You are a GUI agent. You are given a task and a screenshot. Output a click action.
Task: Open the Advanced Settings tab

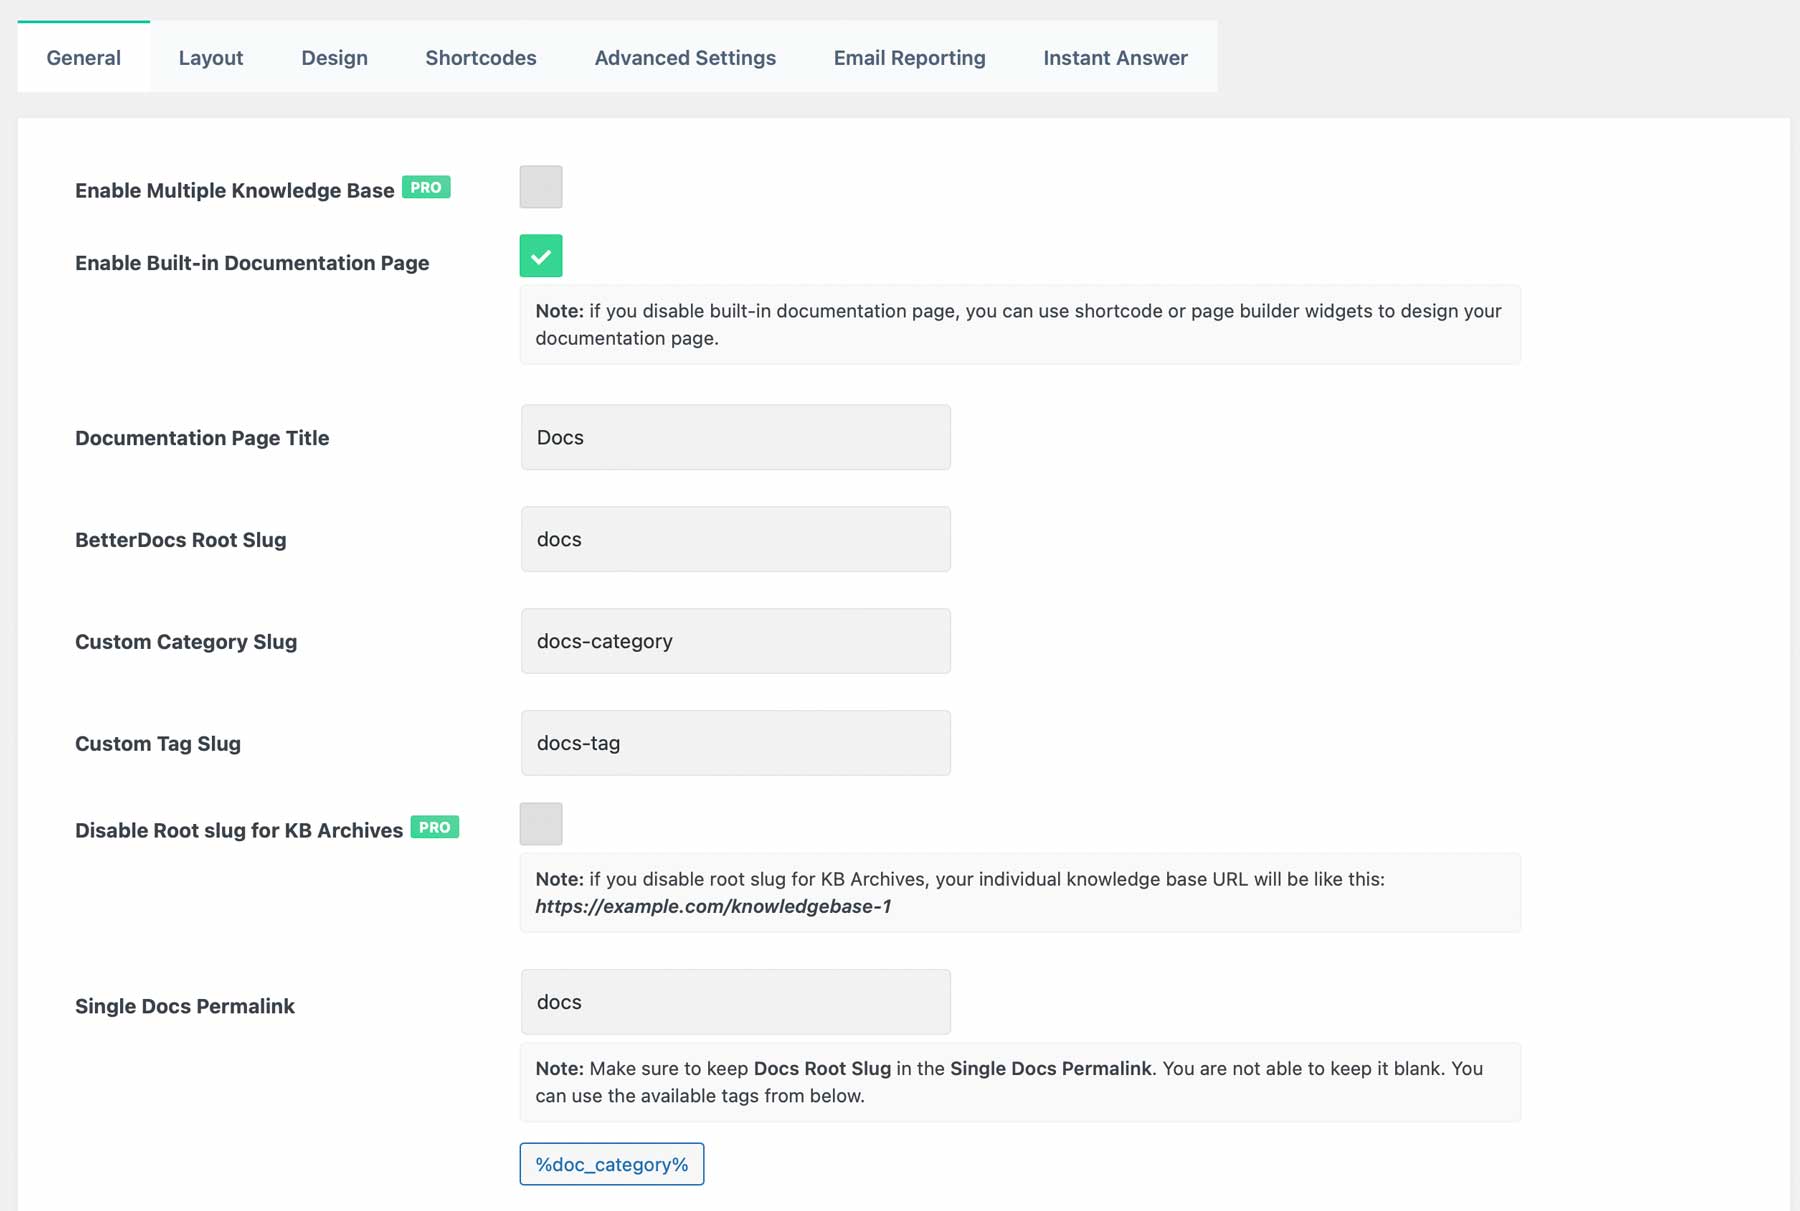coord(685,57)
